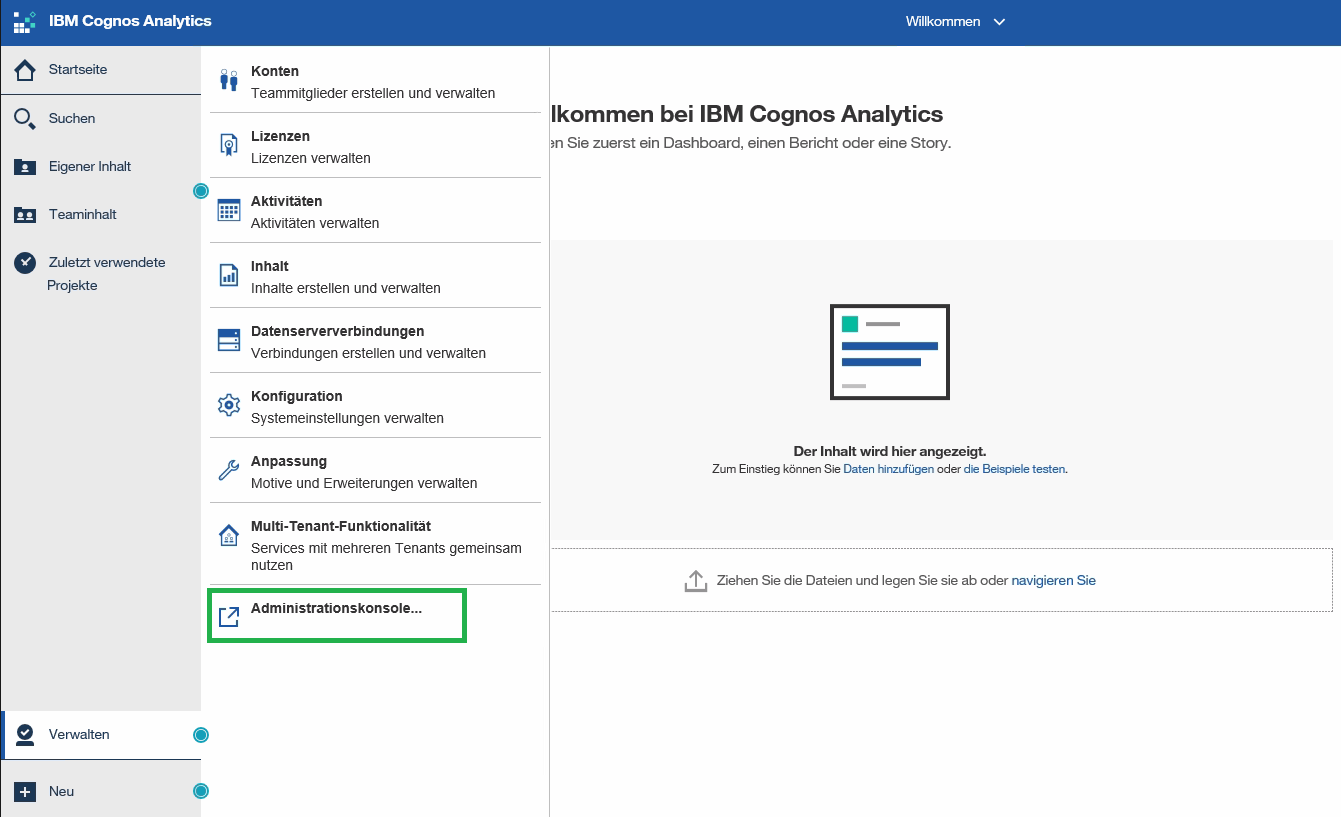Open the Administrationskonsole link

point(336,608)
